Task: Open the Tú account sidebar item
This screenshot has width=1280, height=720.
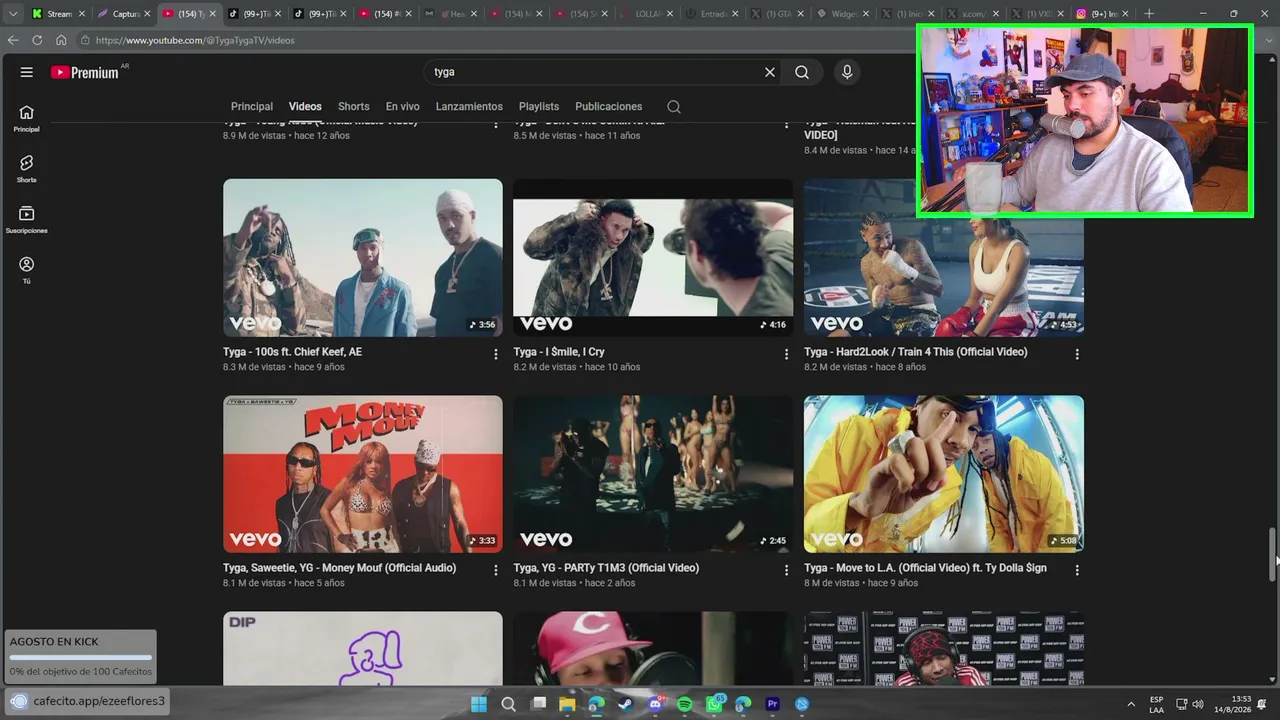Action: point(27,270)
